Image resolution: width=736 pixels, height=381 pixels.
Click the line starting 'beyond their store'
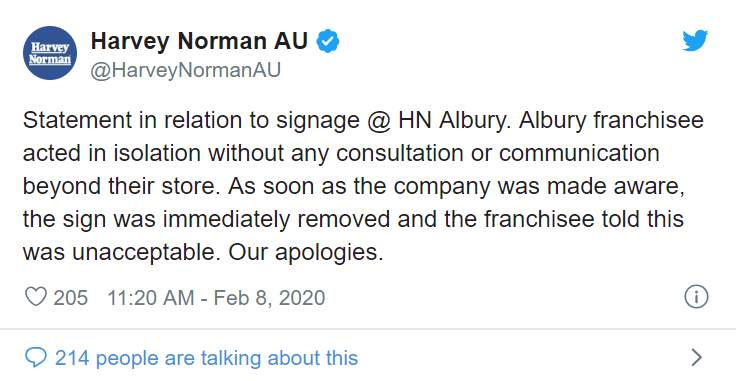(354, 187)
